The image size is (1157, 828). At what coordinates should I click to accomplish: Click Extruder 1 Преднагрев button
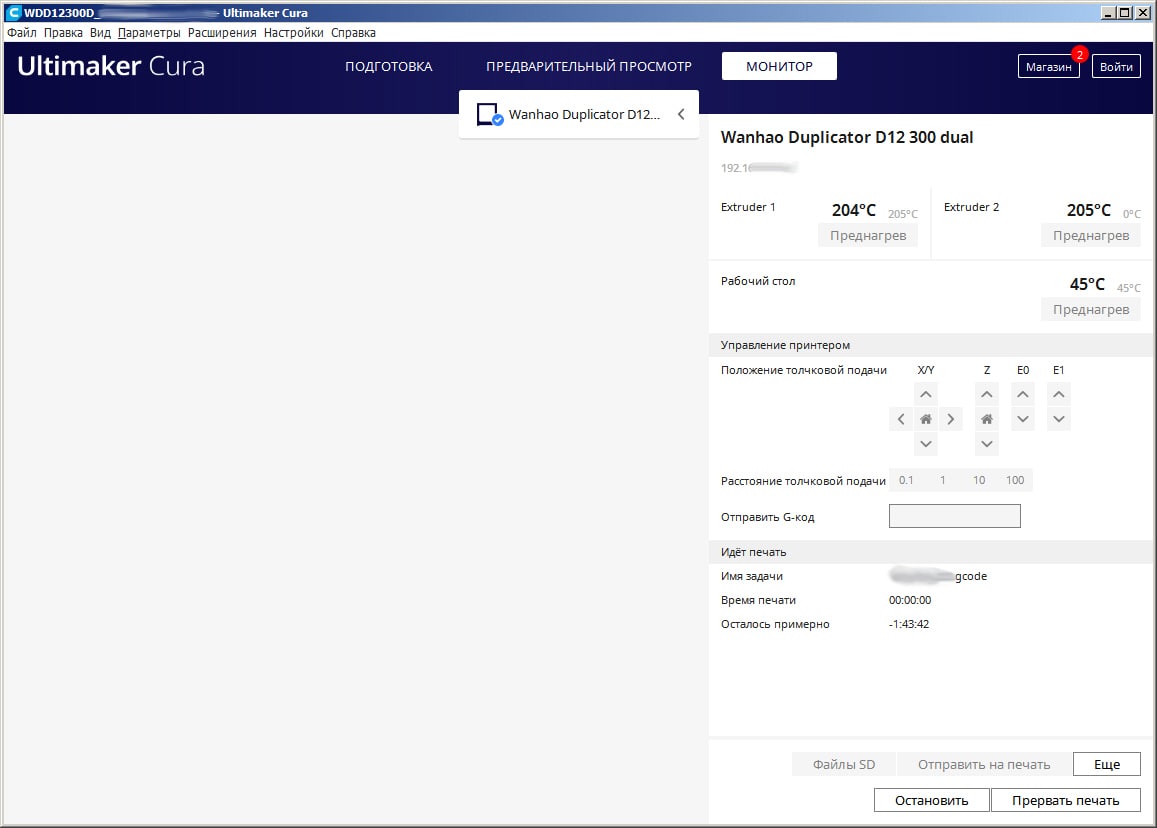(868, 235)
